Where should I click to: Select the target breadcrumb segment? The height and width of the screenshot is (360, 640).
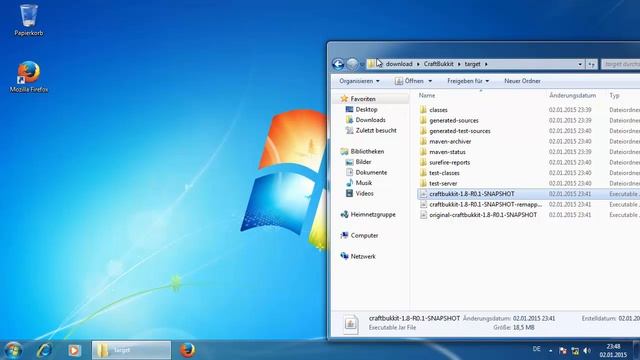(472, 64)
